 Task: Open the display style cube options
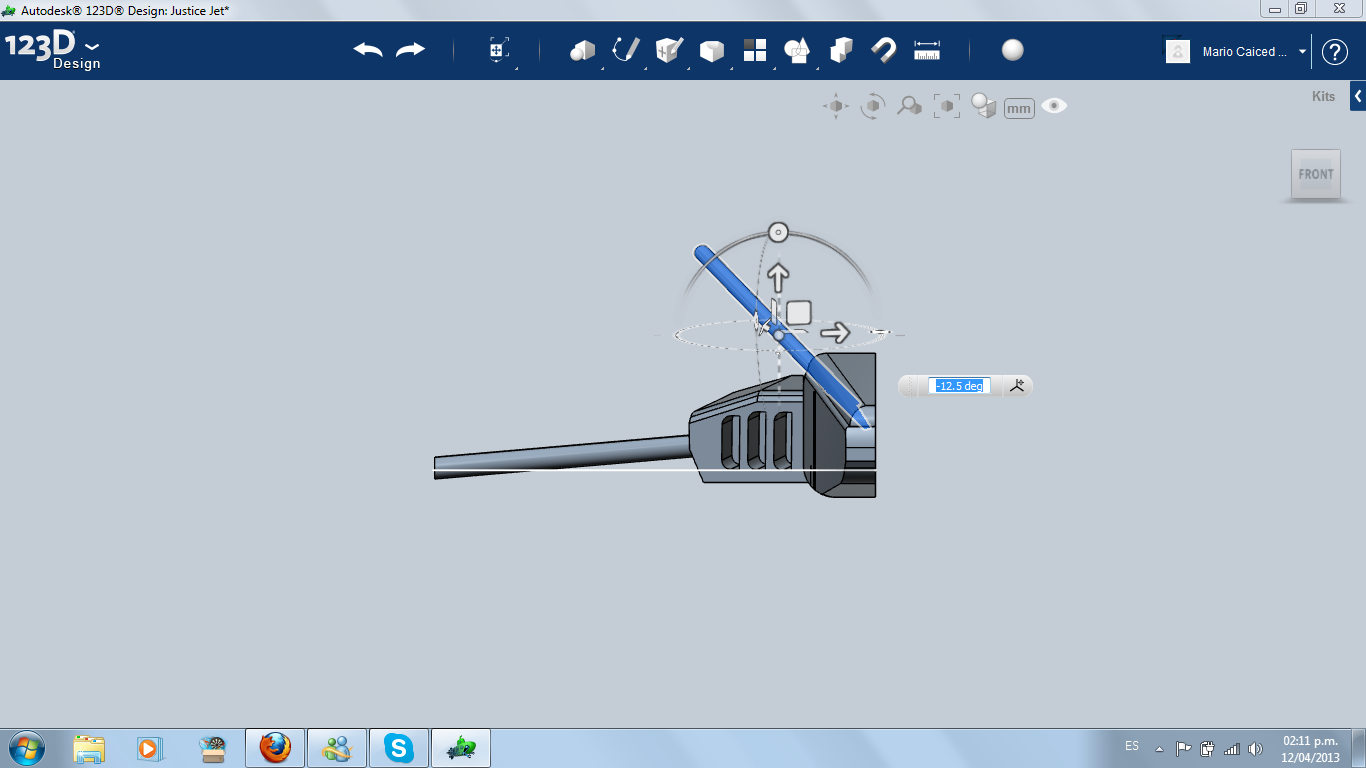point(984,106)
